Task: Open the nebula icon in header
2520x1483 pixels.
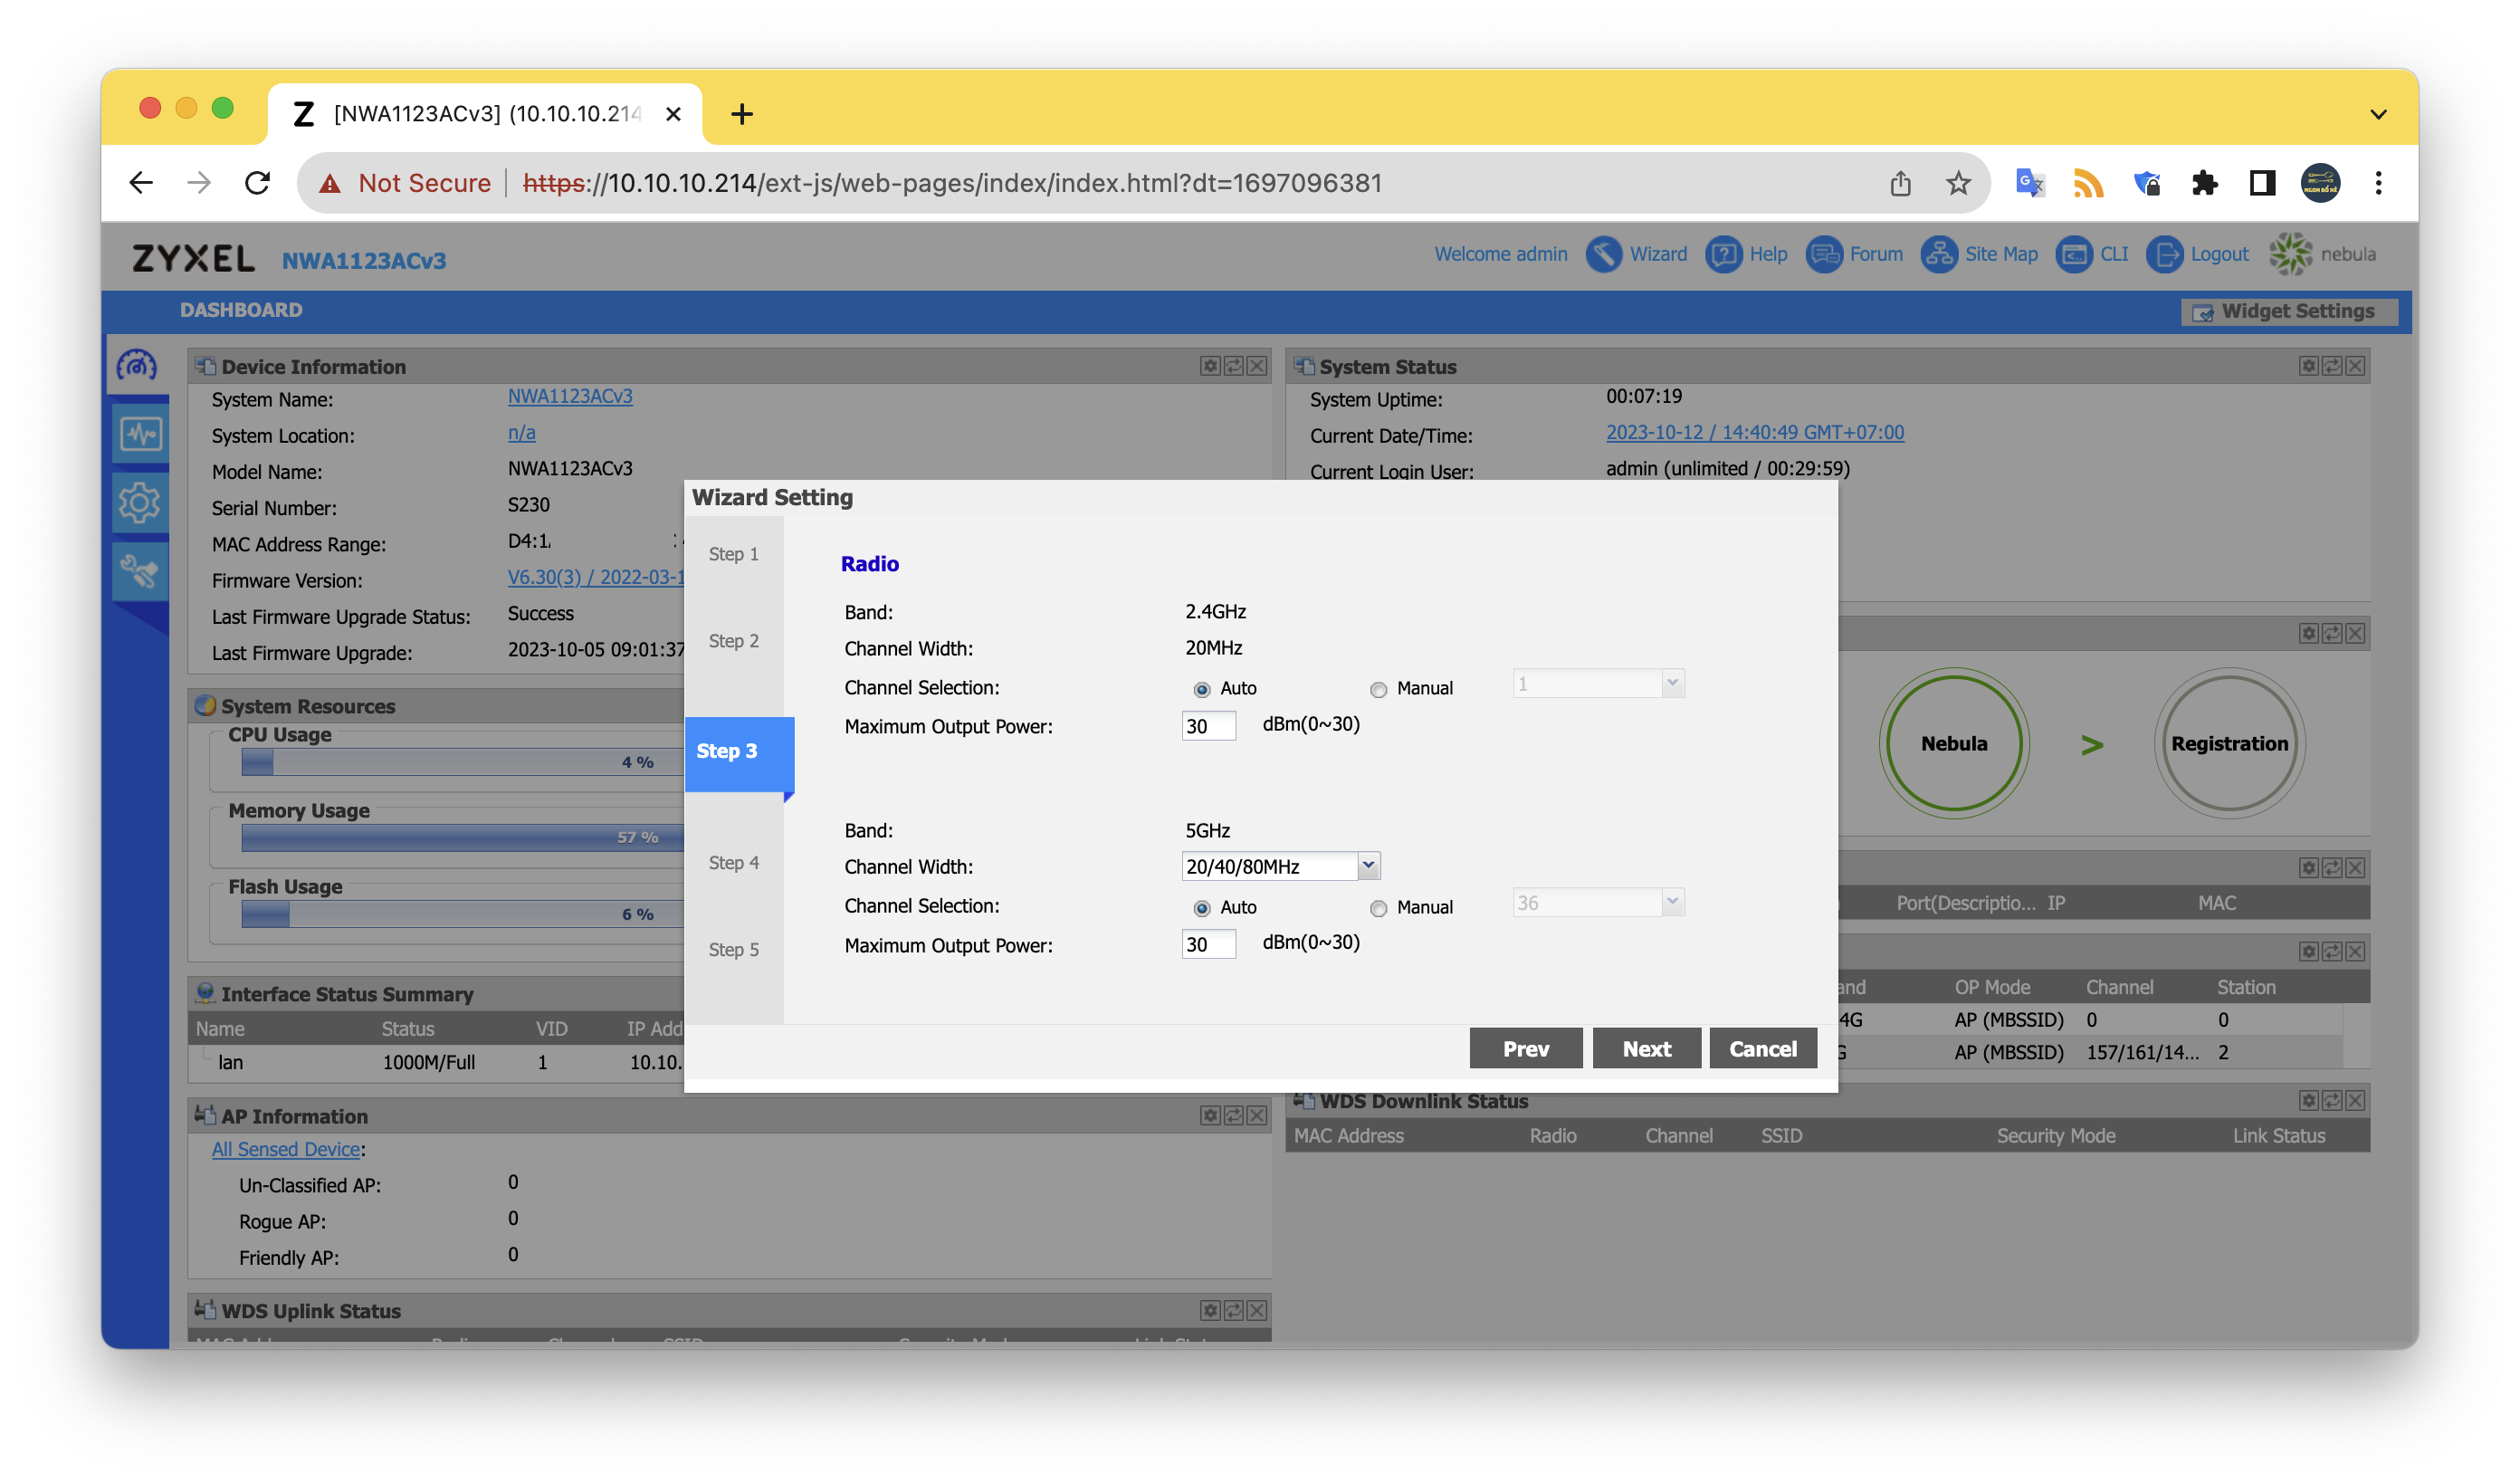Action: click(x=2291, y=254)
